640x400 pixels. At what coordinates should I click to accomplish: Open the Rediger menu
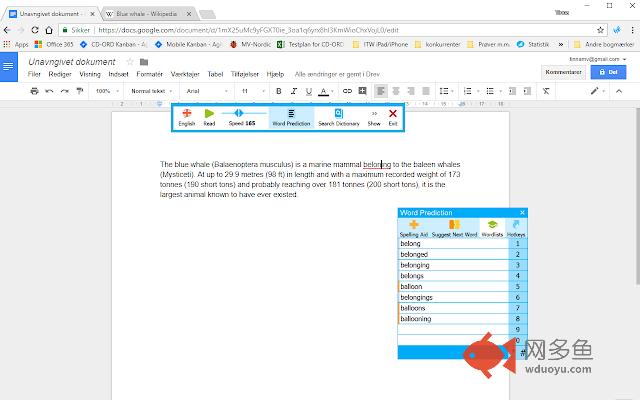click(60, 74)
